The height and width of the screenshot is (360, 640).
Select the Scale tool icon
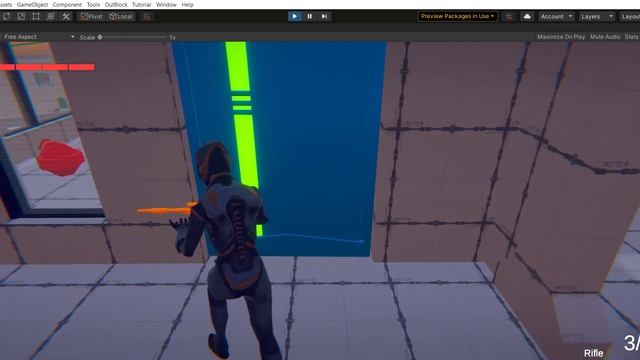point(21,16)
